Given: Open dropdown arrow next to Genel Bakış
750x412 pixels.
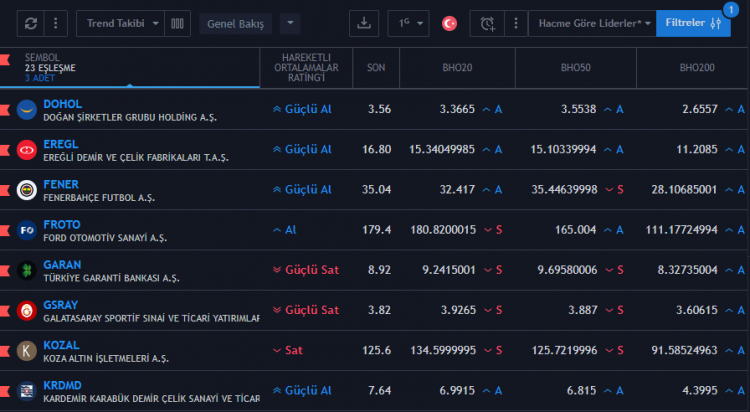Looking at the screenshot, I should pos(290,23).
